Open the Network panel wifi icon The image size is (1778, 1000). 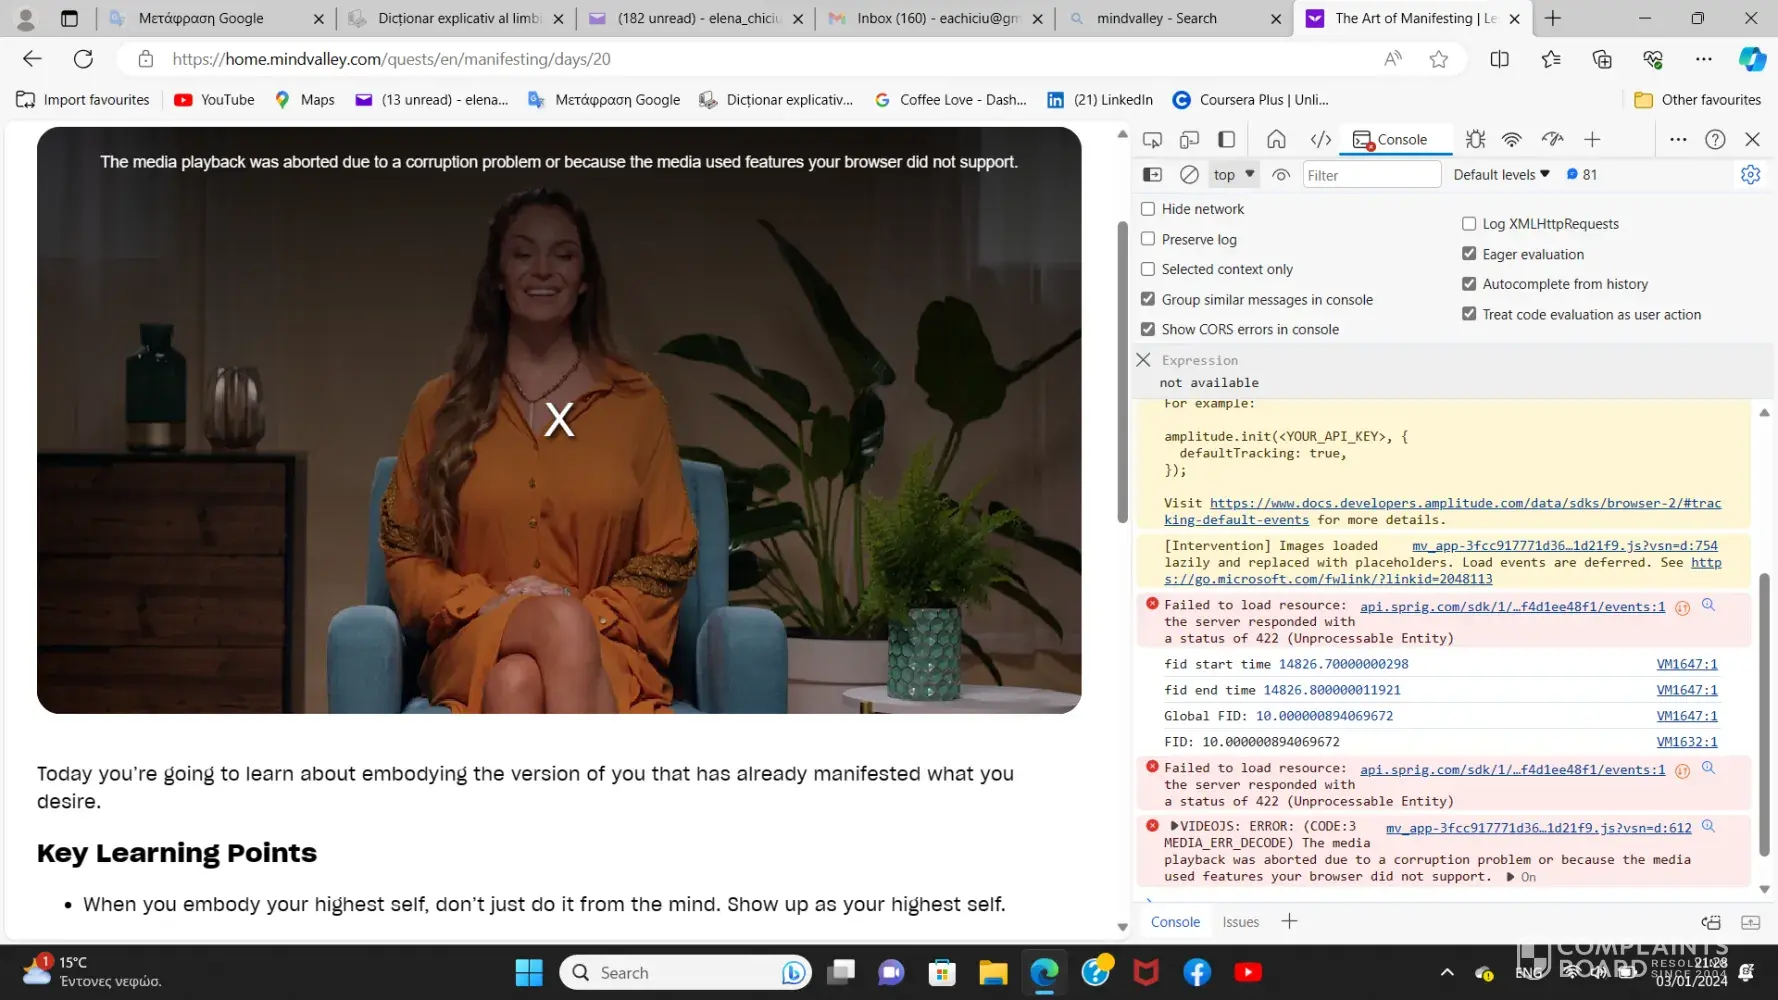click(x=1512, y=140)
